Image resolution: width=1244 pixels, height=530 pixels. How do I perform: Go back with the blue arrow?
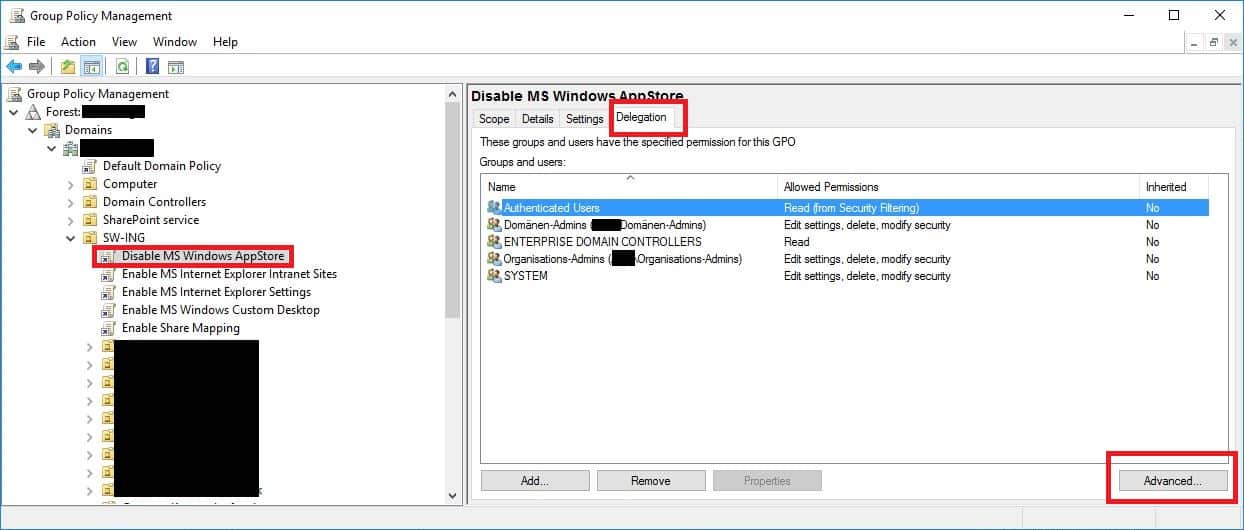click(14, 67)
